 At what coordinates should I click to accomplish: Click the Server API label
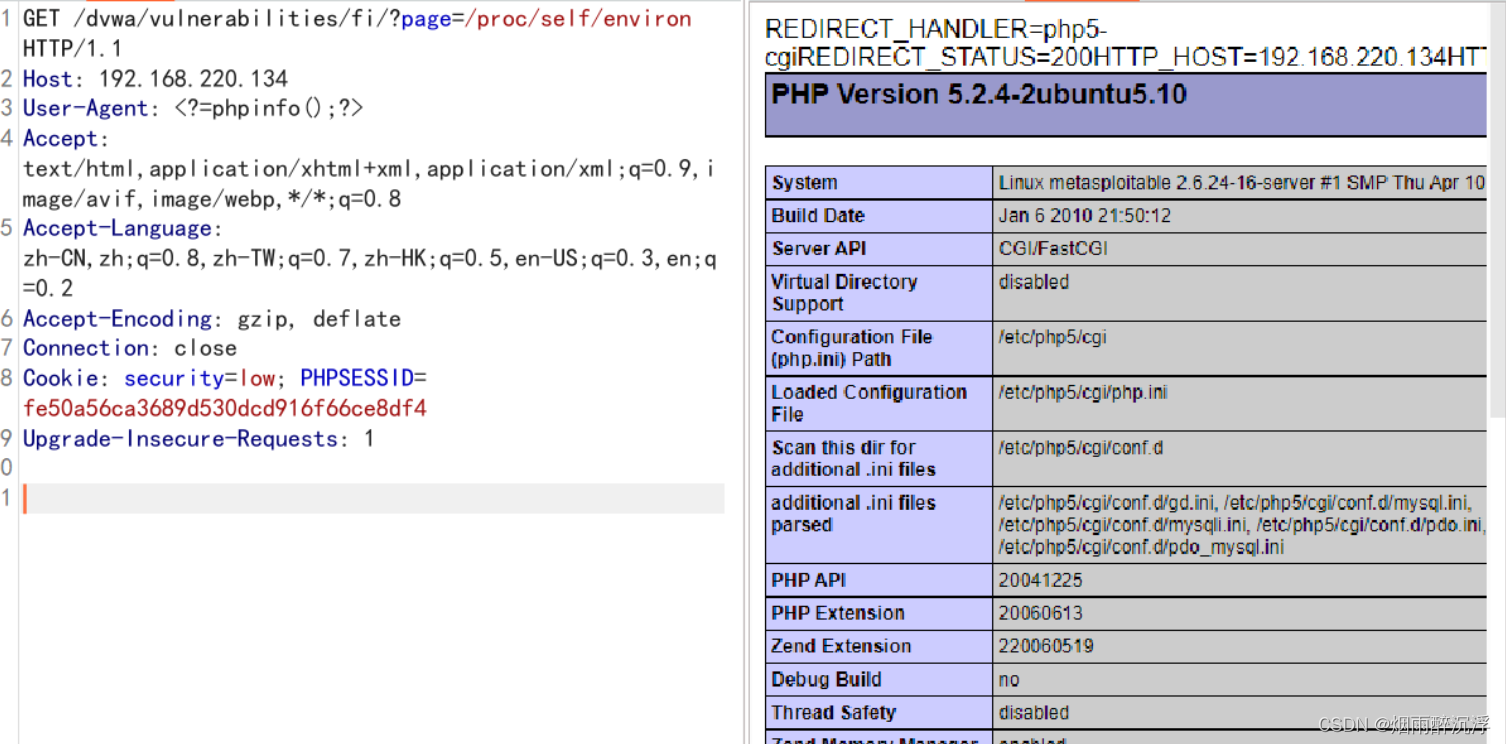coord(819,249)
